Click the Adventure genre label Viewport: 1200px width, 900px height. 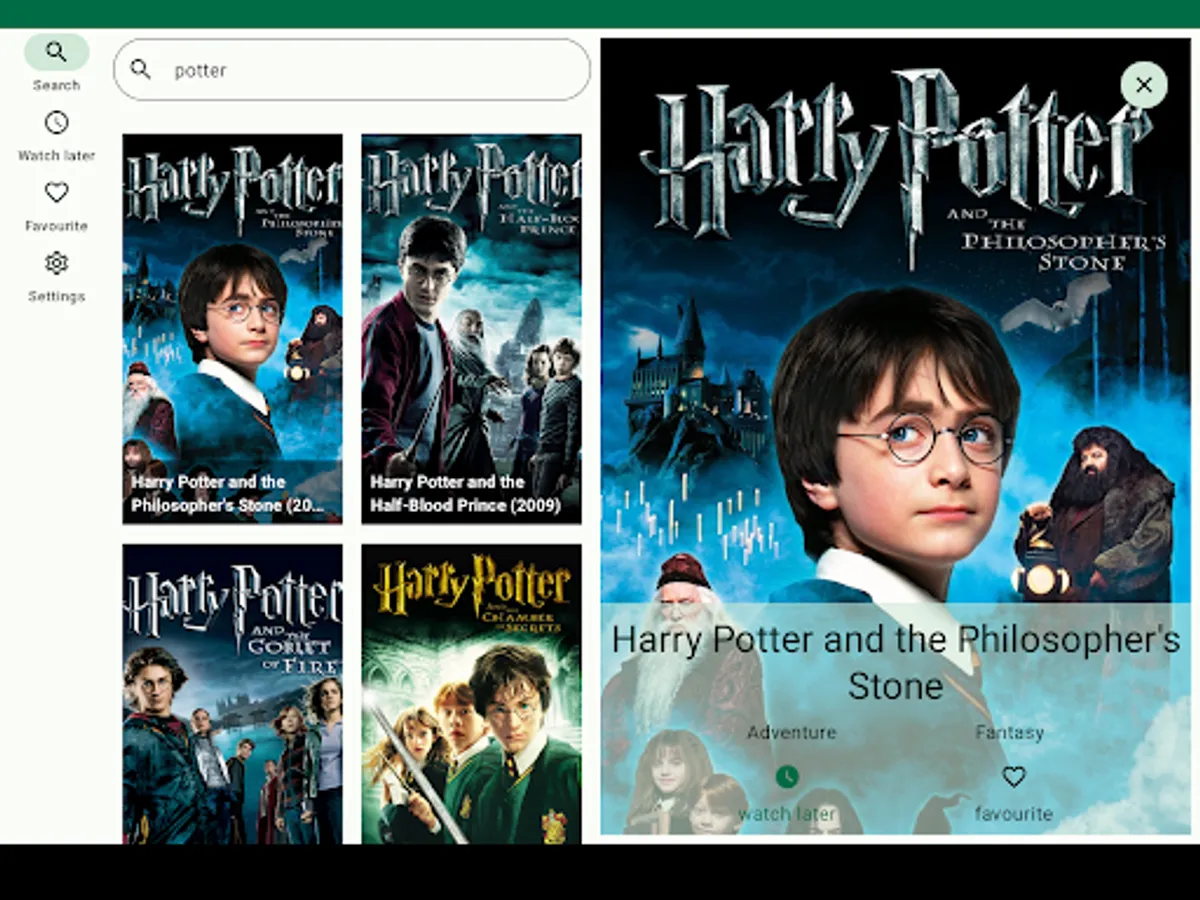(791, 733)
